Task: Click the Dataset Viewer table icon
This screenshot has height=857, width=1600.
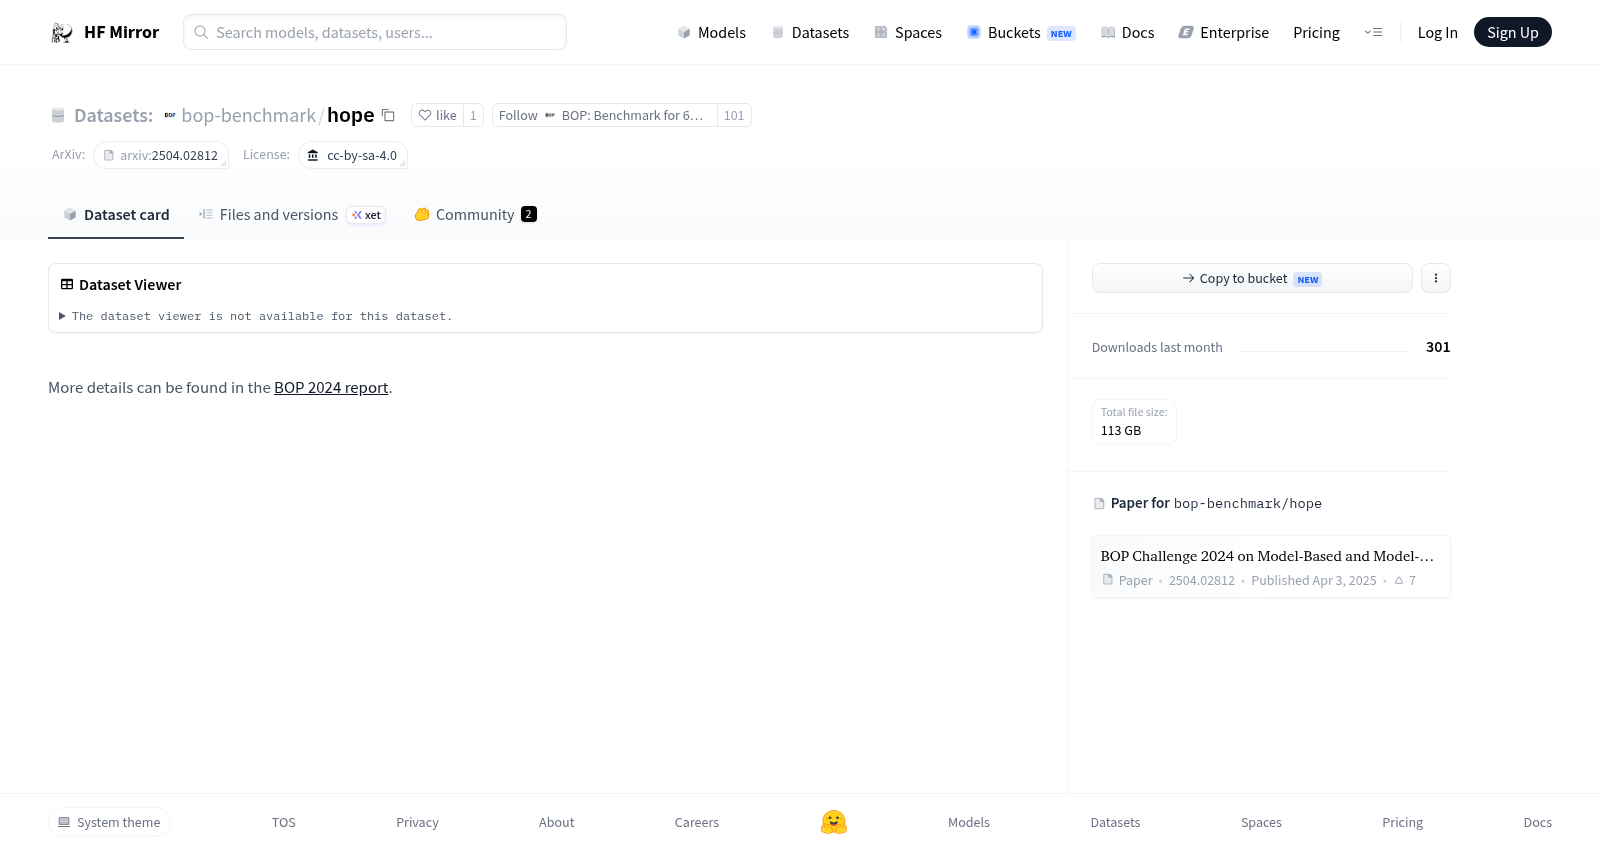Action: [67, 285]
